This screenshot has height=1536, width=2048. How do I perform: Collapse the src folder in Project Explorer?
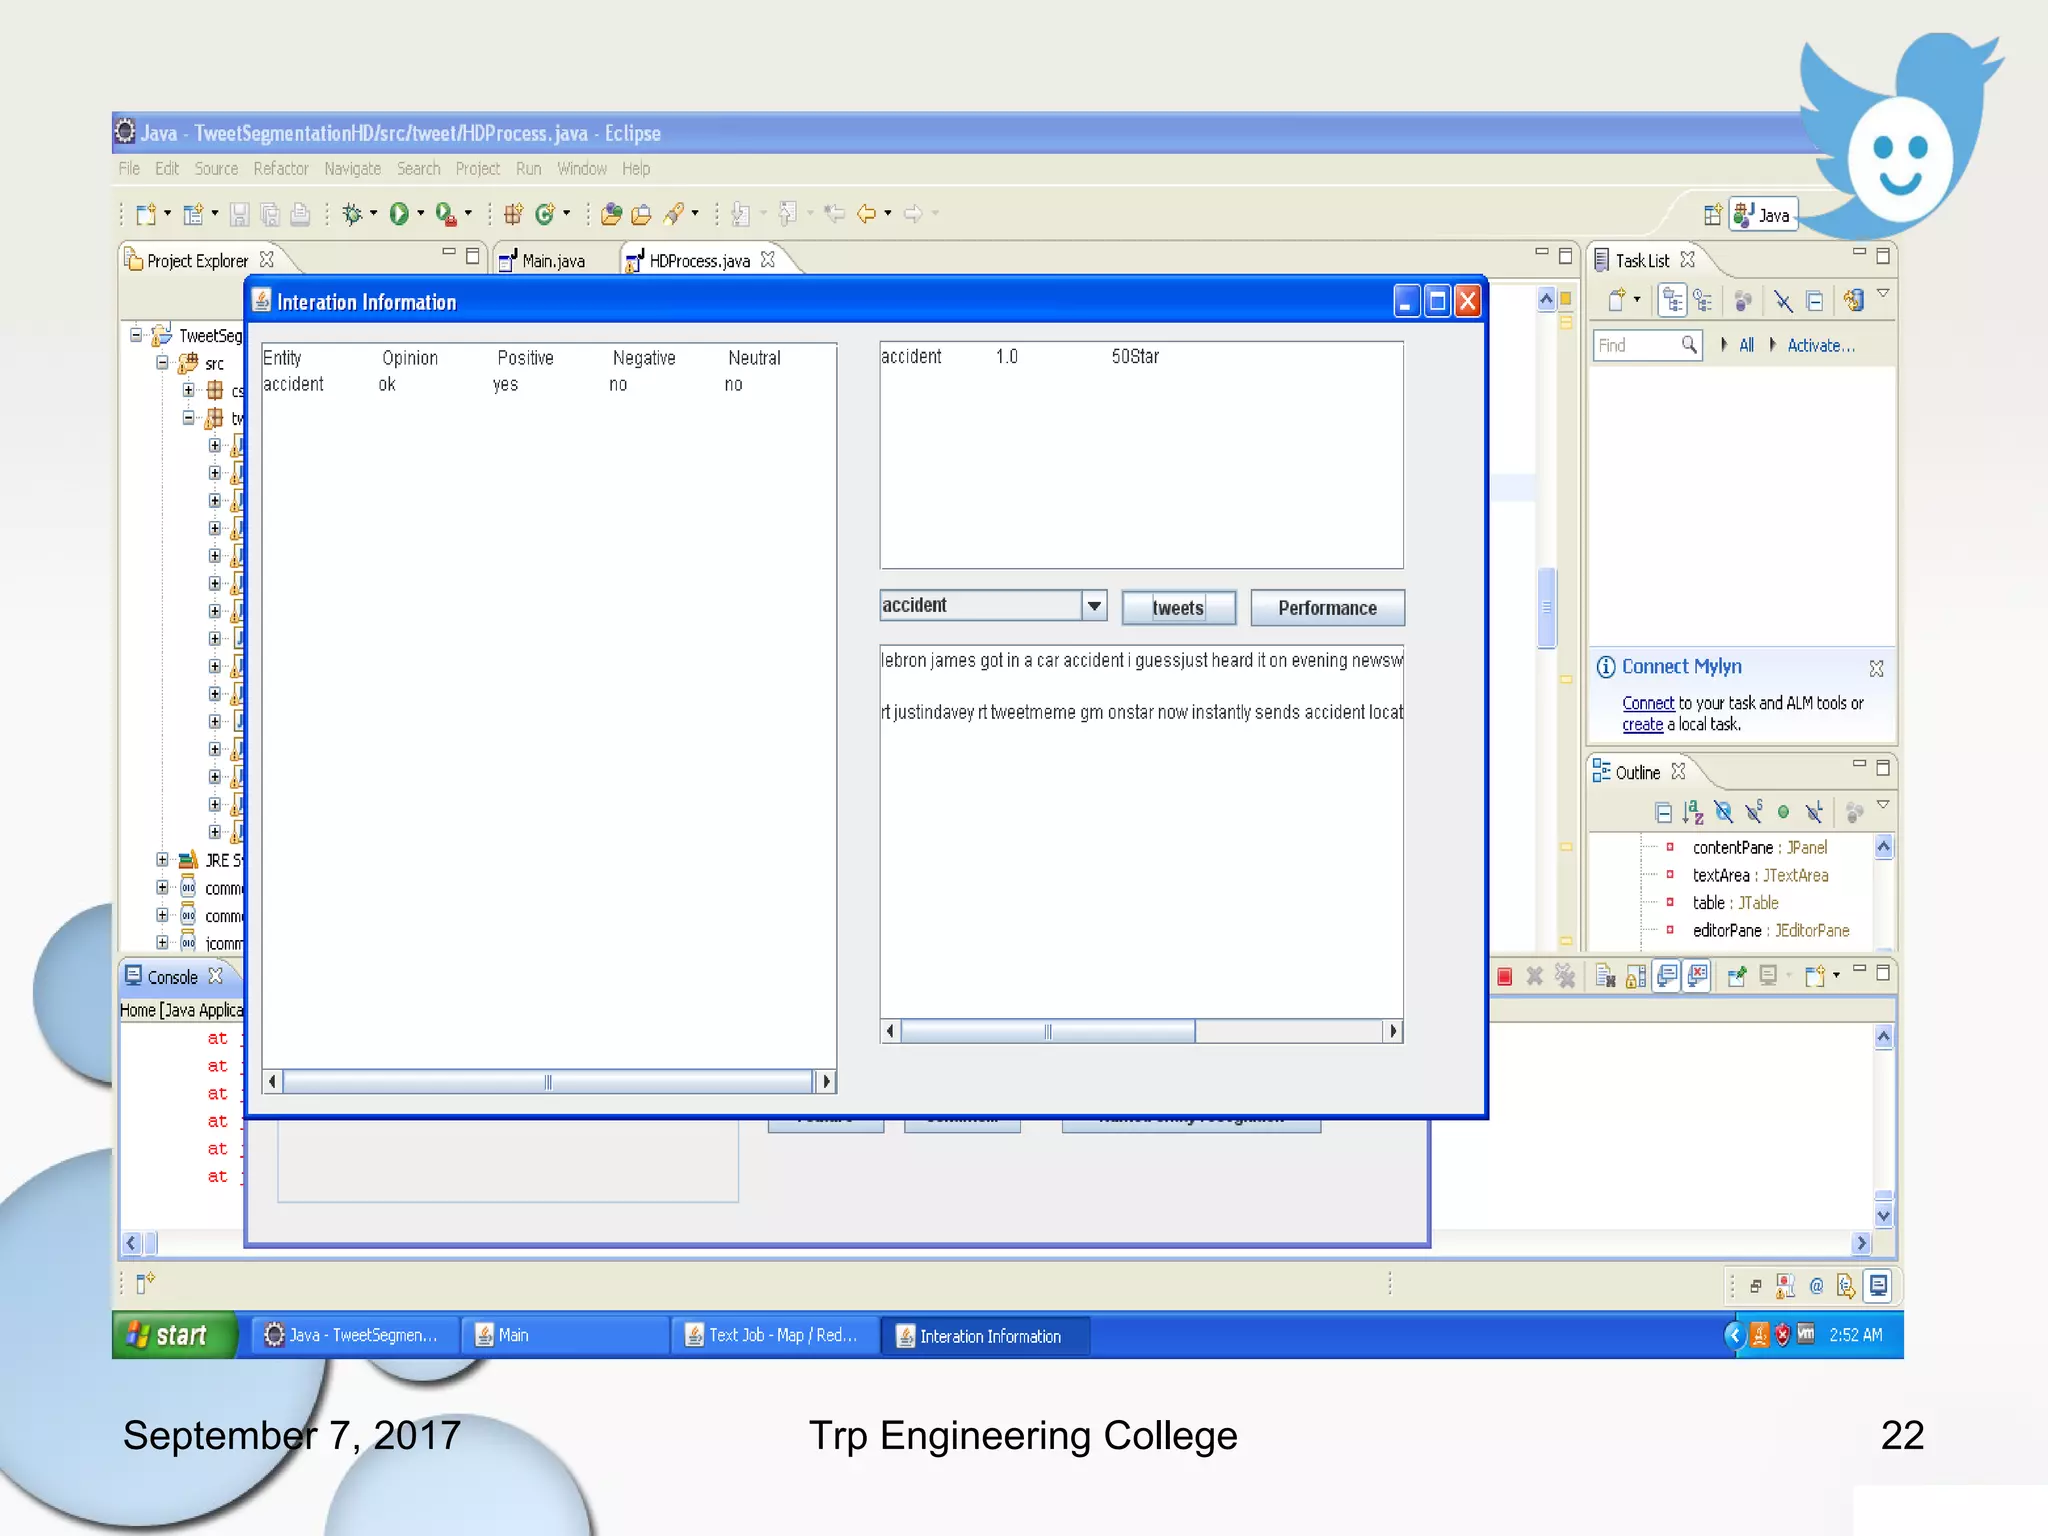[x=162, y=363]
